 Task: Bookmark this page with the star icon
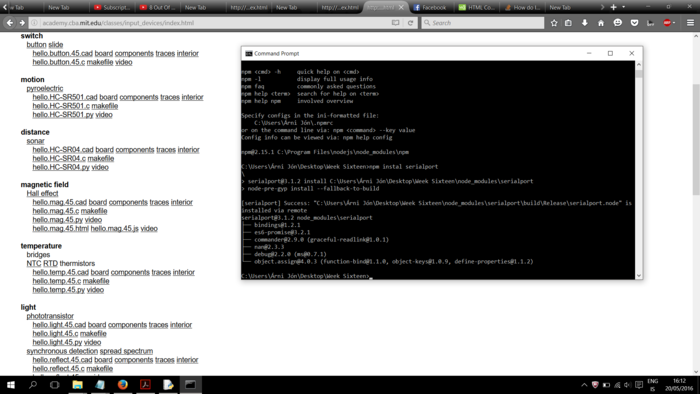554,23
